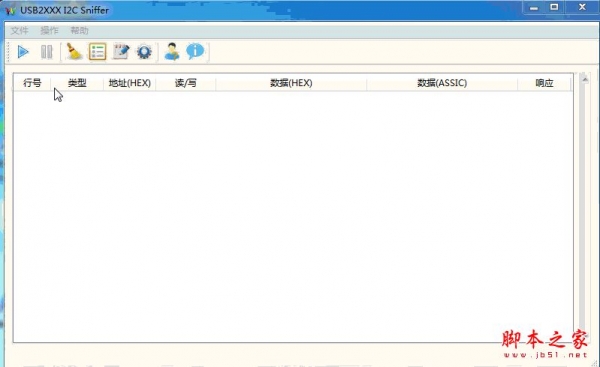This screenshot has width=600, height=367.
Task: Click the 行号 column header
Action: pos(32,83)
